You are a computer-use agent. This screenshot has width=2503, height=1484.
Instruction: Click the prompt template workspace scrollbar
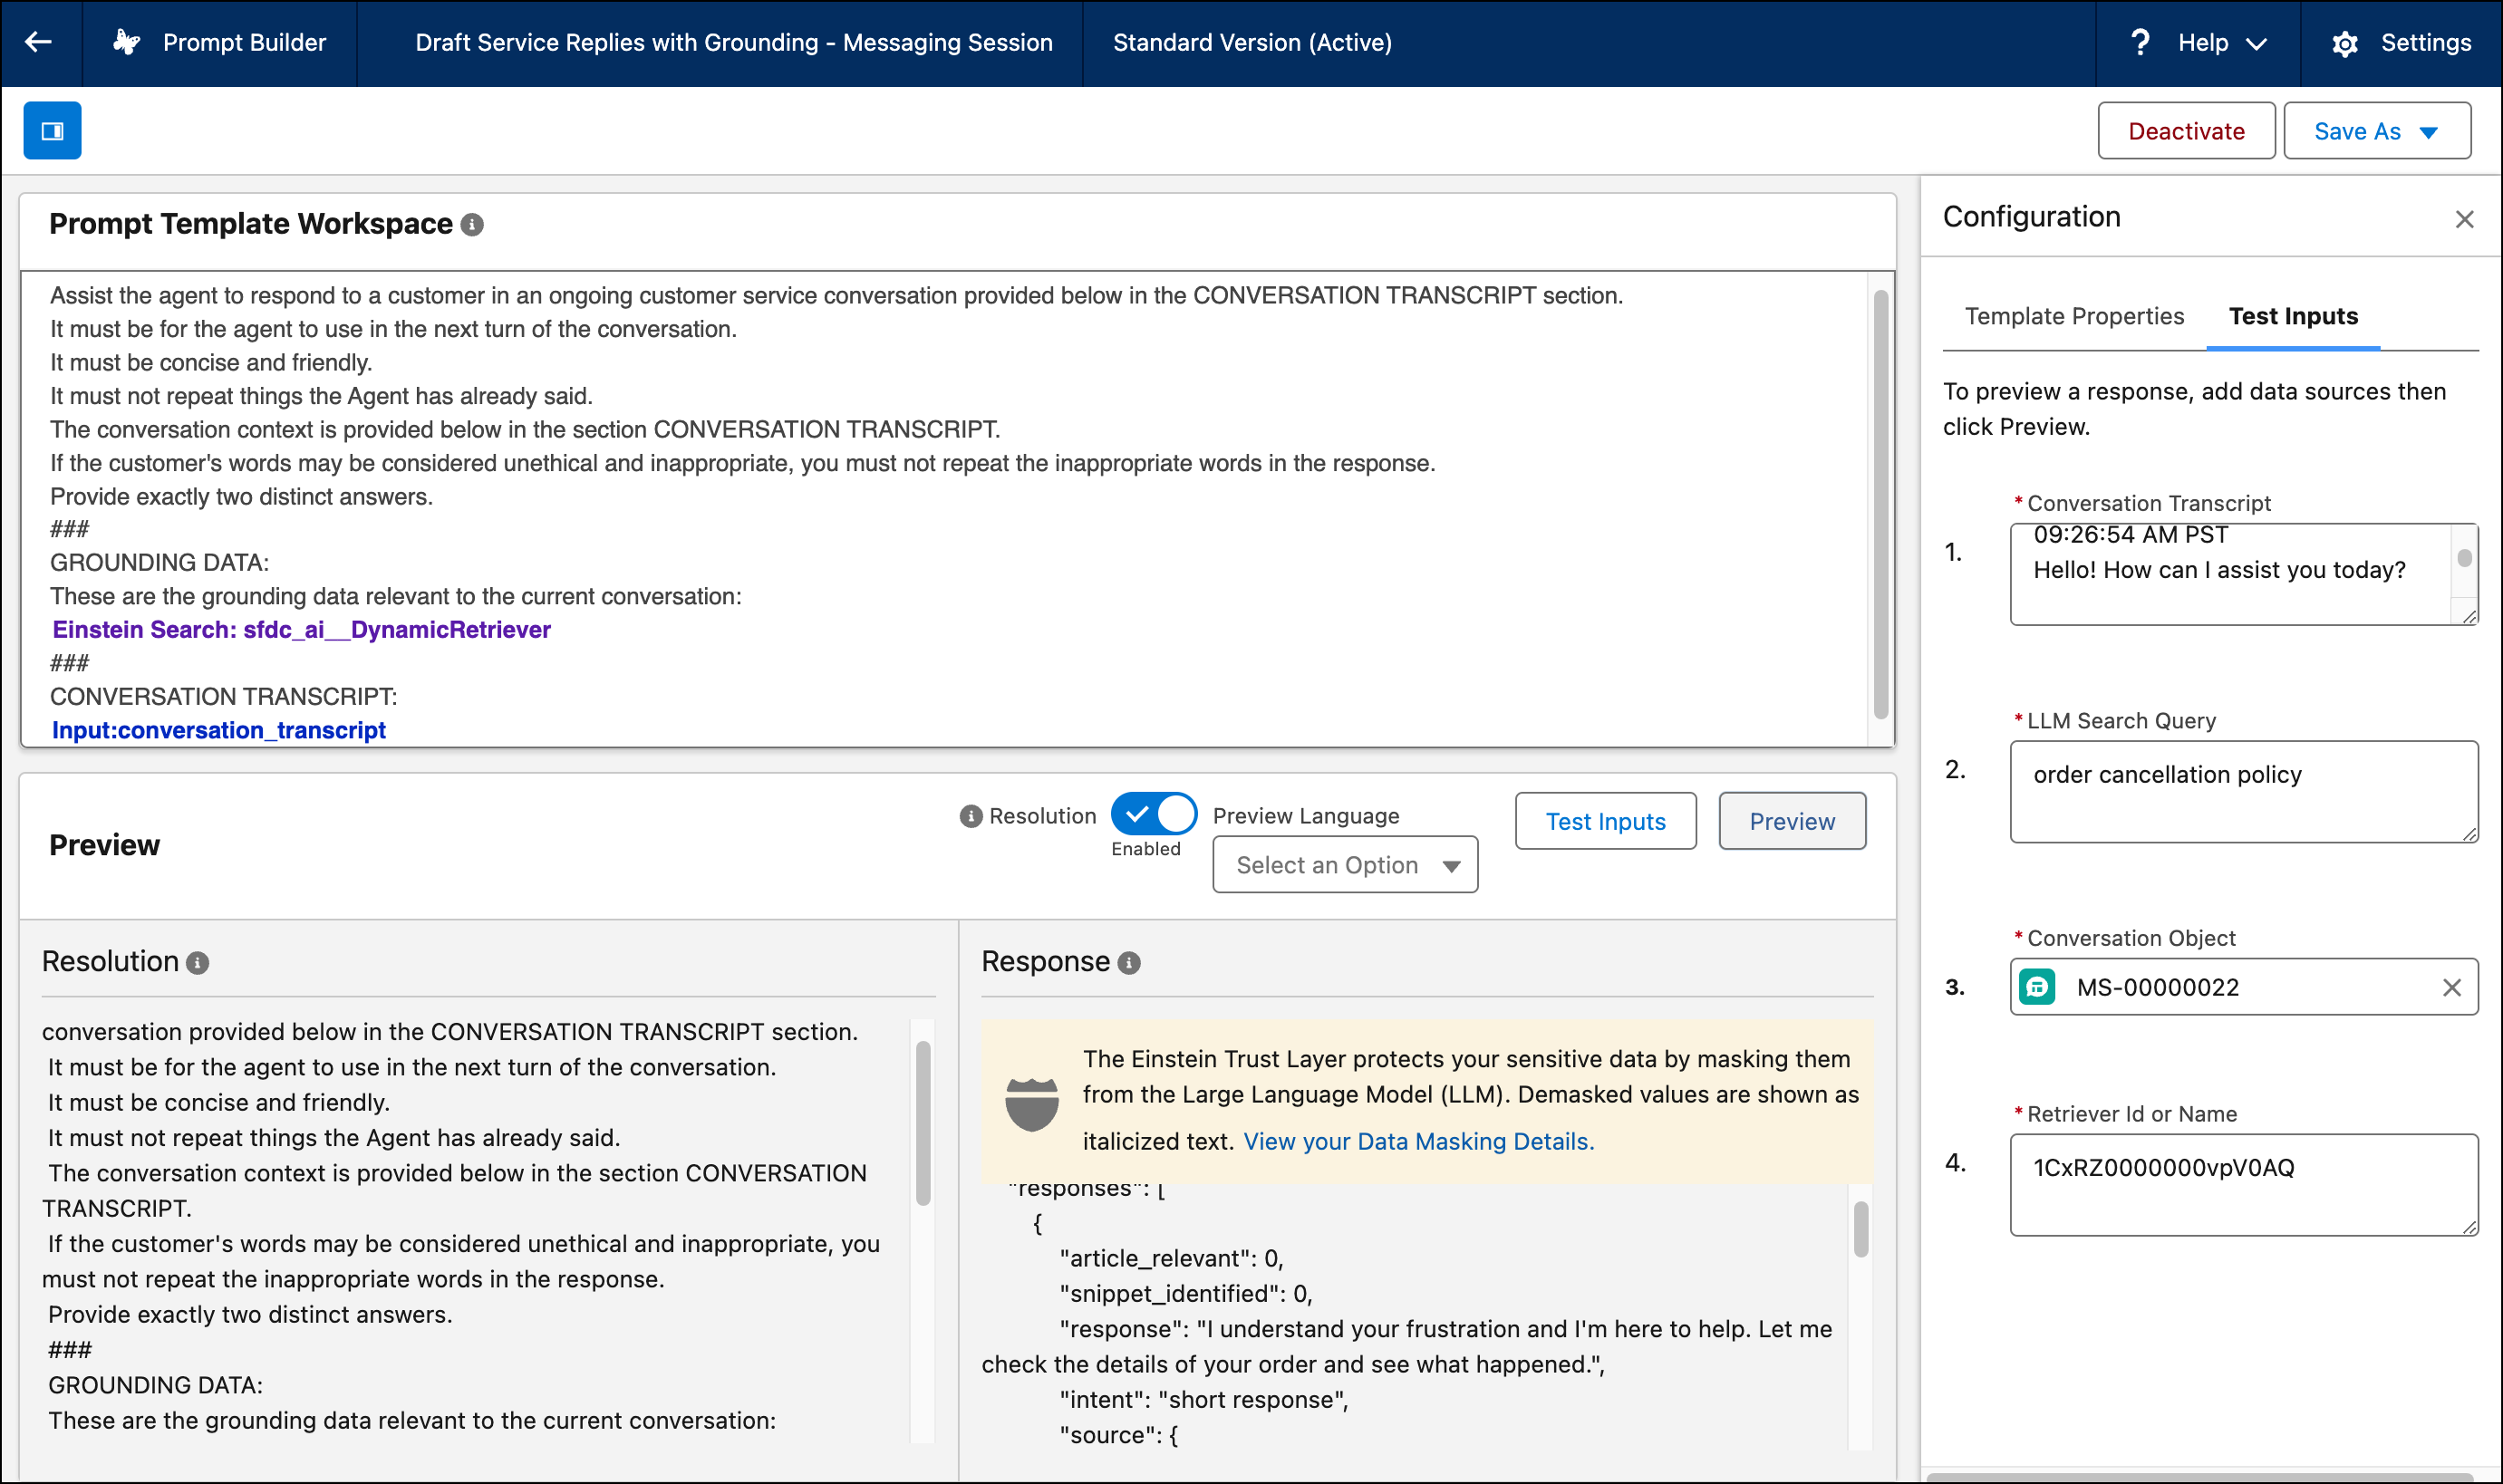tap(1880, 505)
